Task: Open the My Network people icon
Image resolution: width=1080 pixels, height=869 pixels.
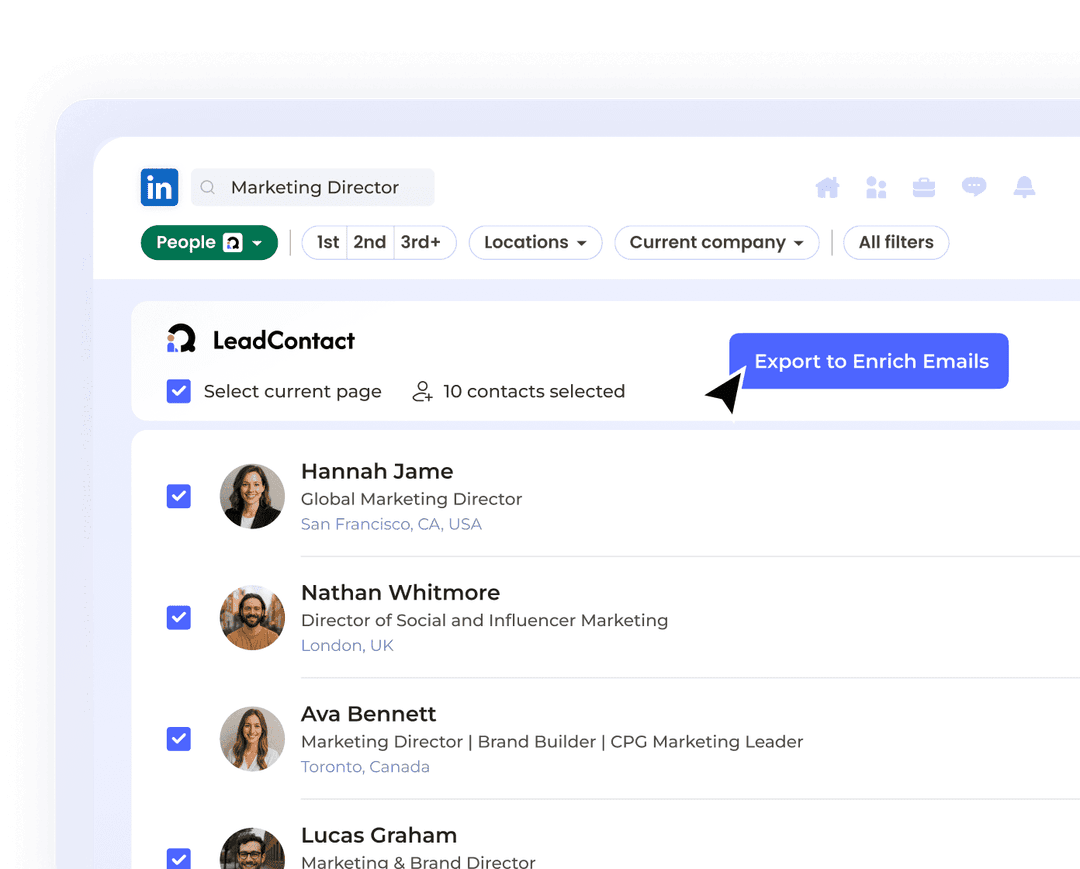Action: point(876,187)
